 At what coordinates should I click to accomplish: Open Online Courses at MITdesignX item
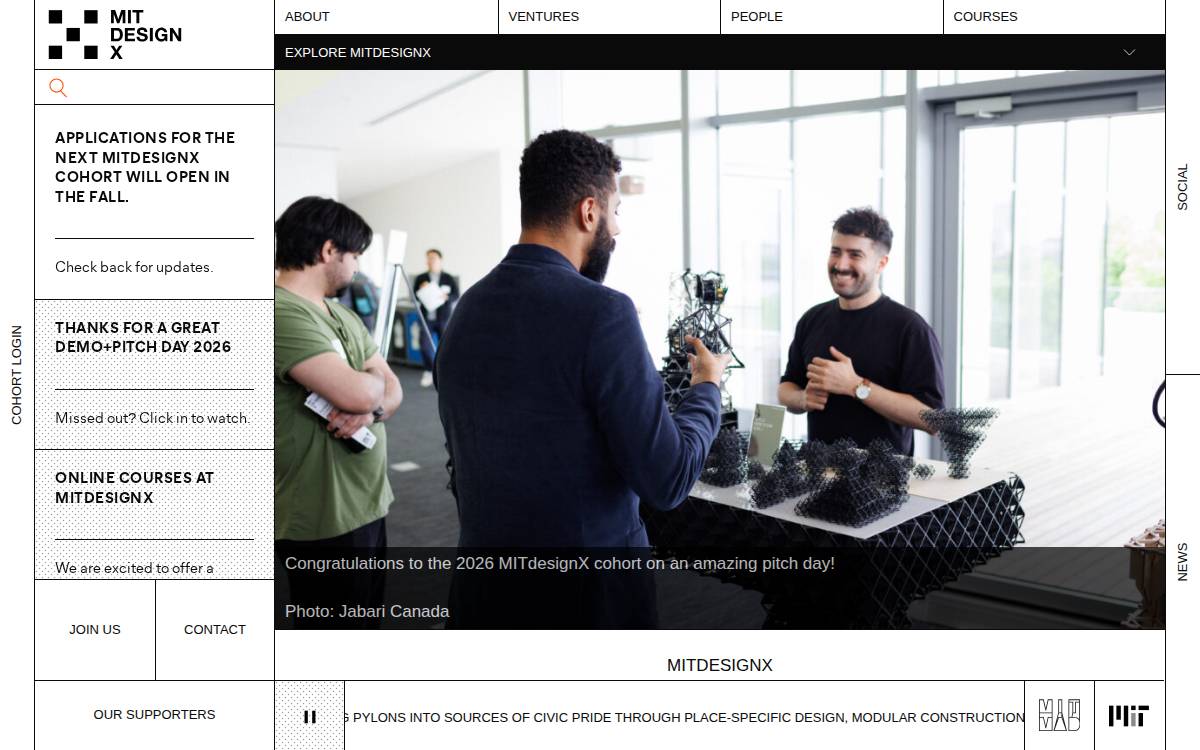(134, 487)
